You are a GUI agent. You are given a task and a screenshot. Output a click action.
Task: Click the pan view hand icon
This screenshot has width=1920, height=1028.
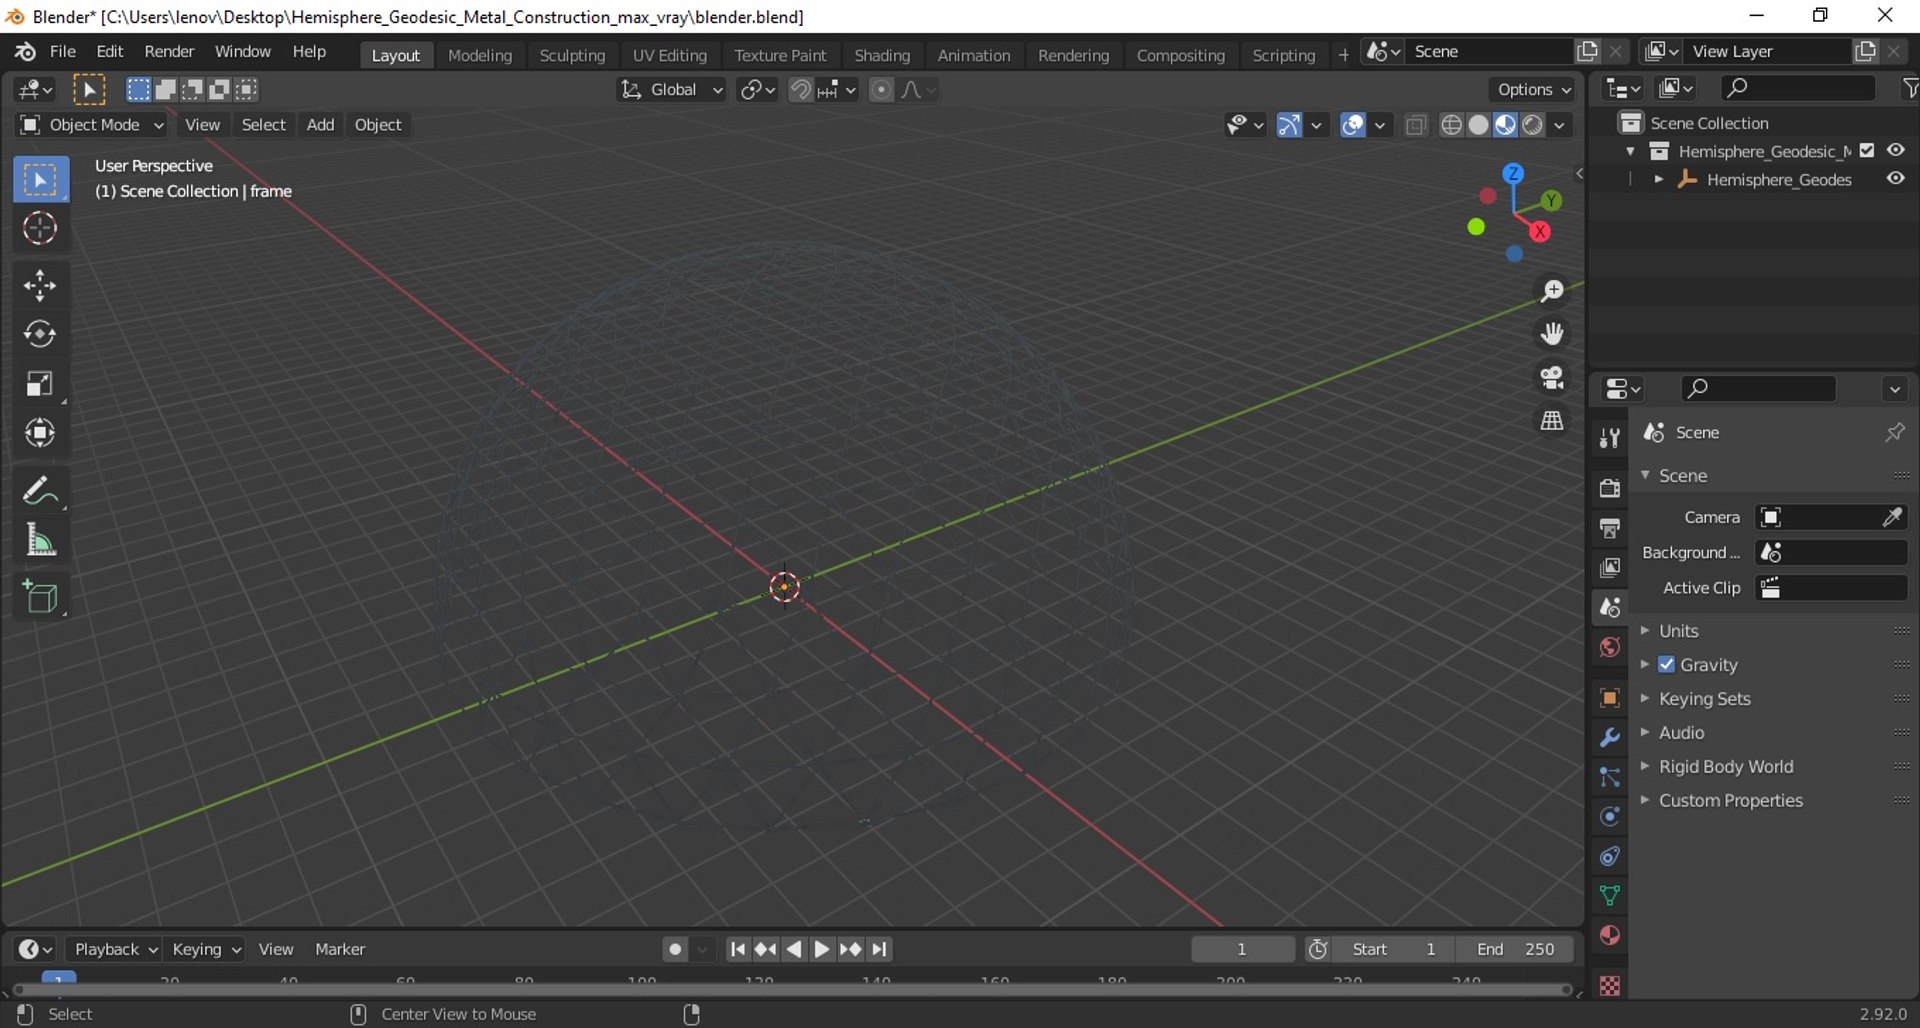(1552, 334)
